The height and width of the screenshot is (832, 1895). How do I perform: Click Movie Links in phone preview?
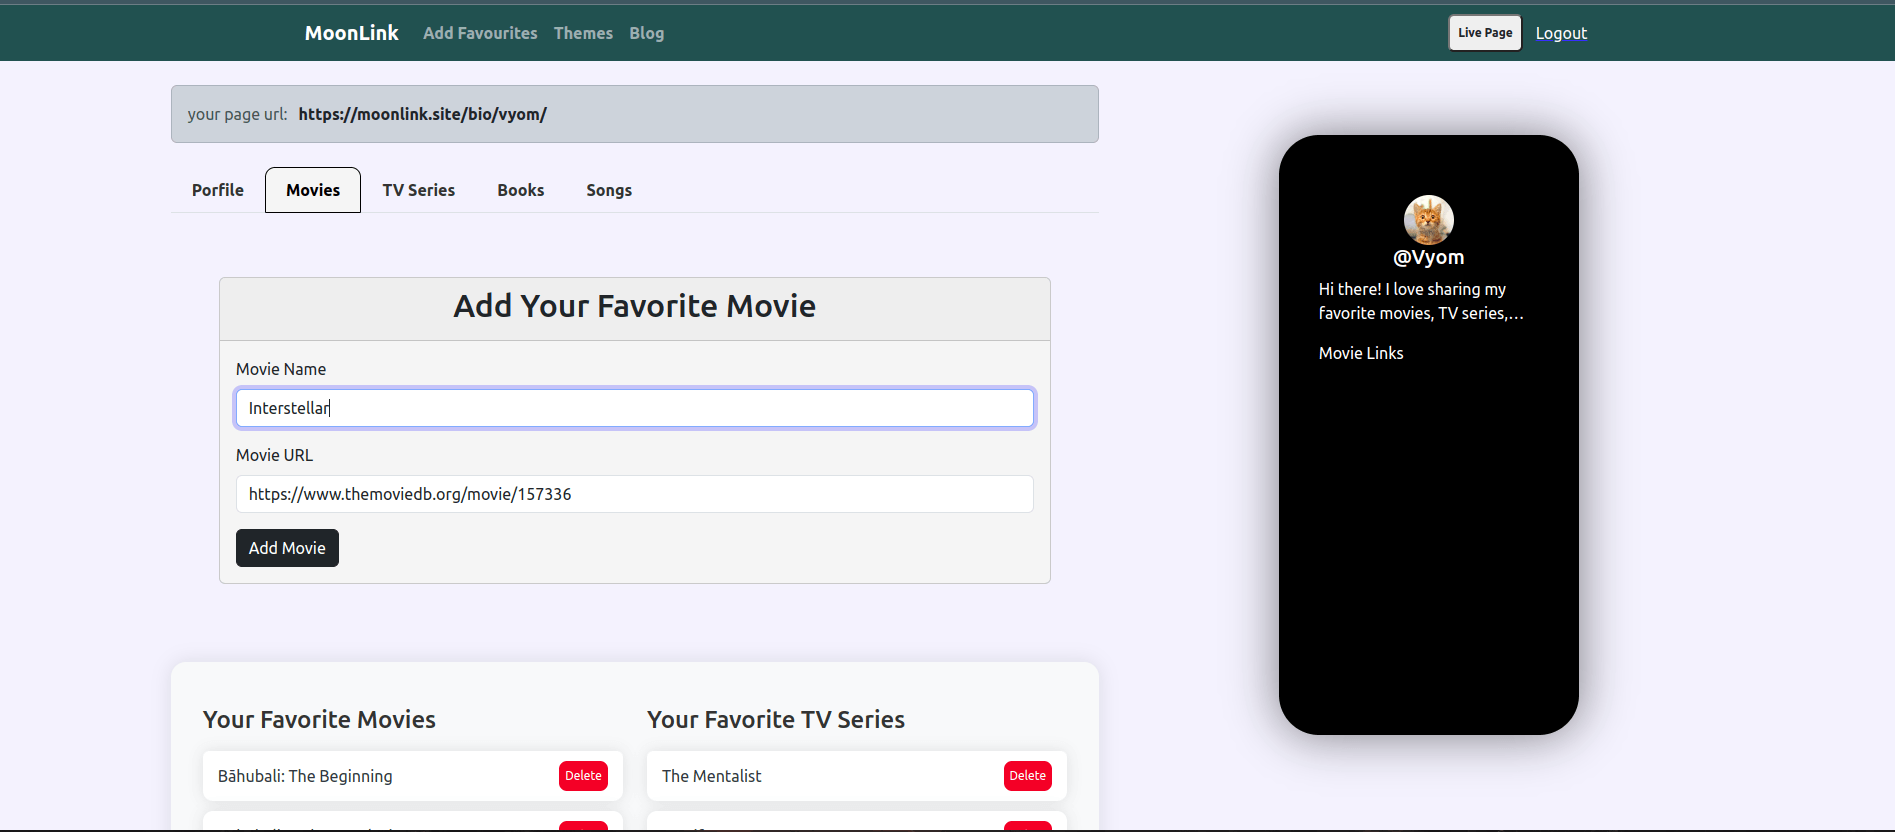point(1360,353)
